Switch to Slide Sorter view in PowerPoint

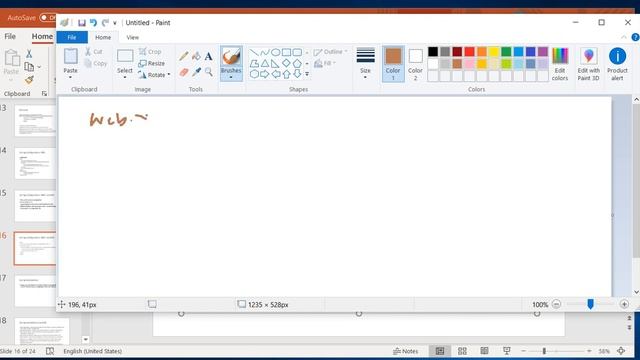462,351
